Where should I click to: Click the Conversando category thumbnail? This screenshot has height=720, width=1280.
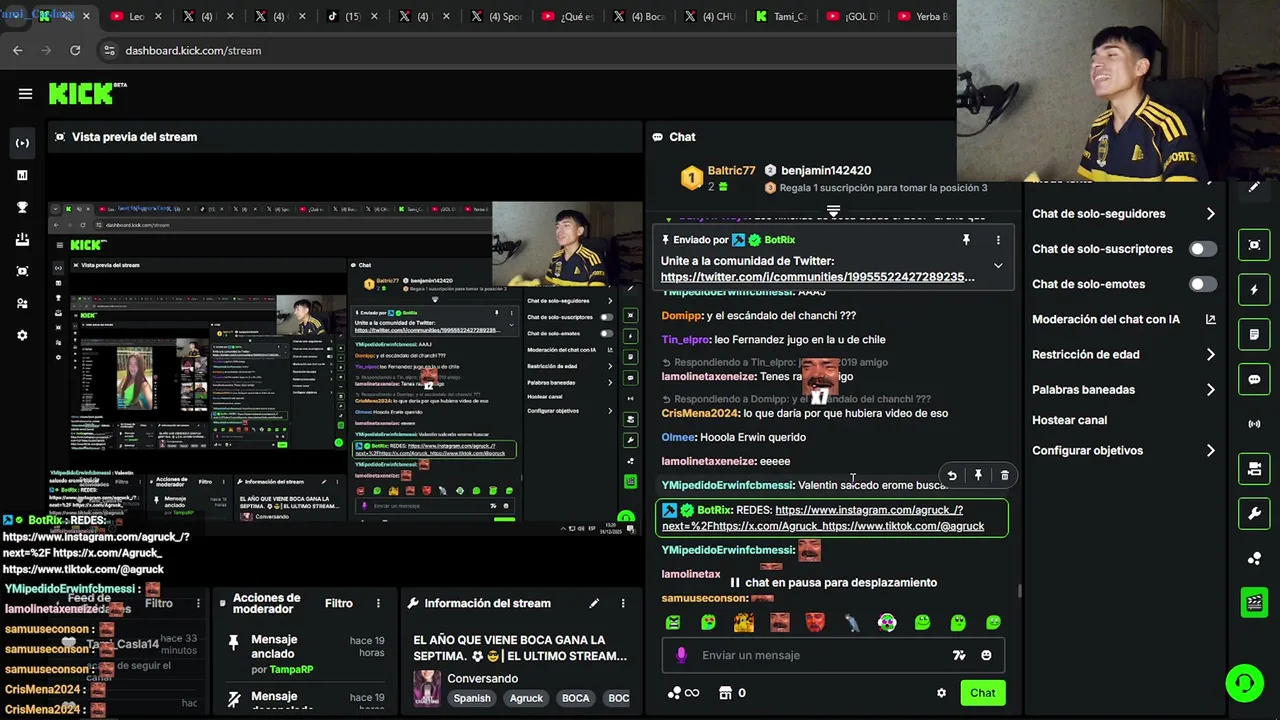click(x=427, y=687)
